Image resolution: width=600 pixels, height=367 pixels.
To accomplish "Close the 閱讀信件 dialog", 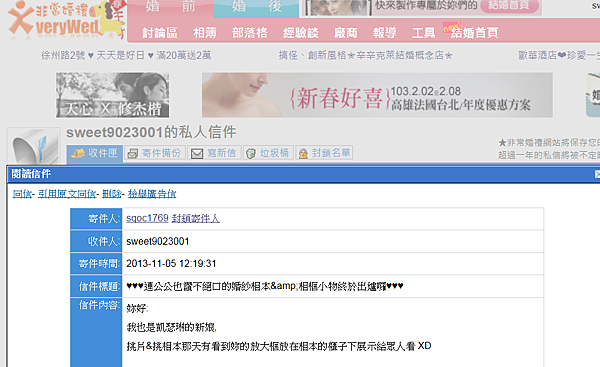I will click(597, 174).
